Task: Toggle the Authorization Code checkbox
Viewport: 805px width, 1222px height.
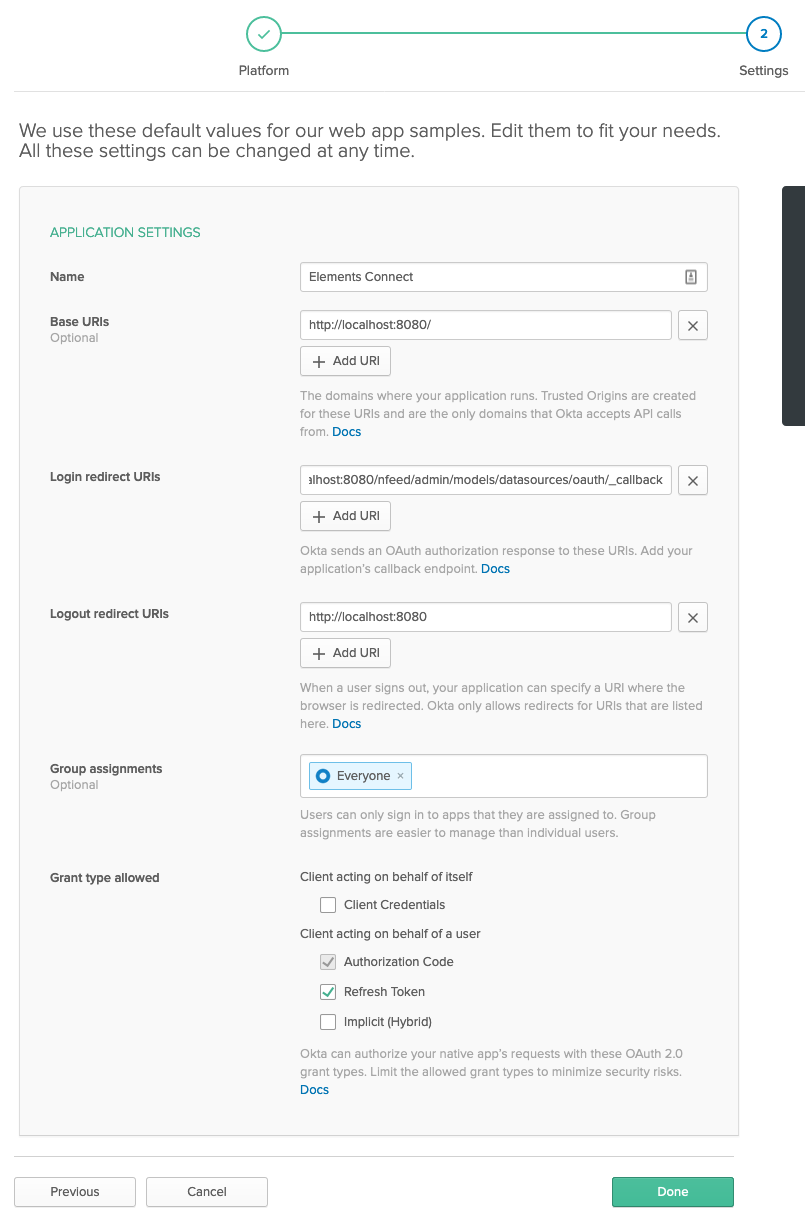Action: (x=328, y=962)
